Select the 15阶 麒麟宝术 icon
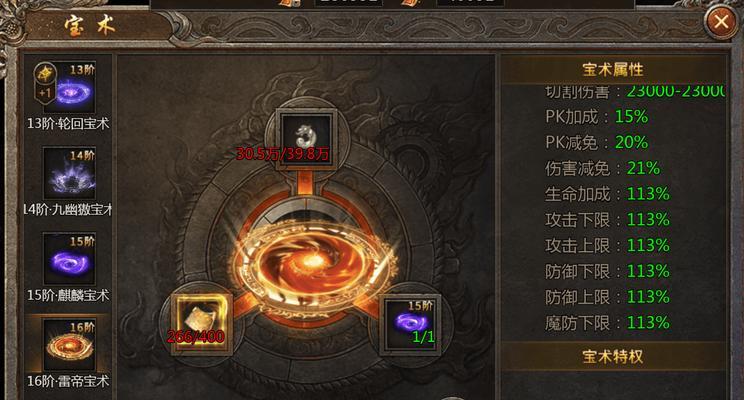The height and width of the screenshot is (400, 744). (x=69, y=259)
